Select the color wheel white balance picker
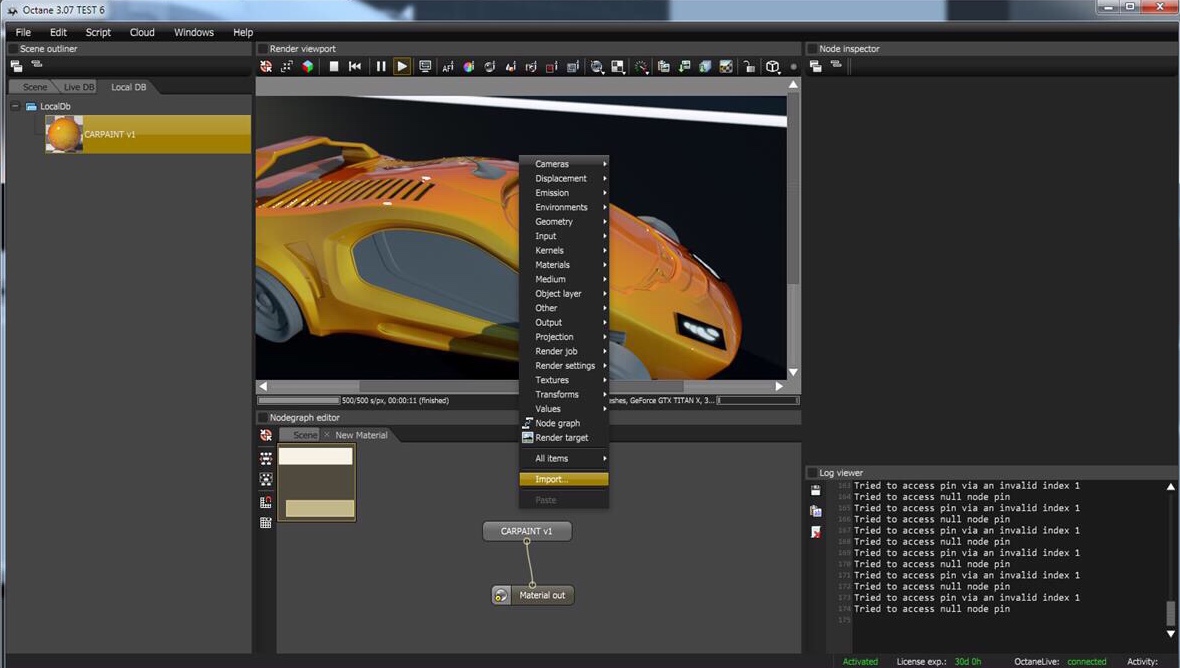1180x668 pixels. 468,67
